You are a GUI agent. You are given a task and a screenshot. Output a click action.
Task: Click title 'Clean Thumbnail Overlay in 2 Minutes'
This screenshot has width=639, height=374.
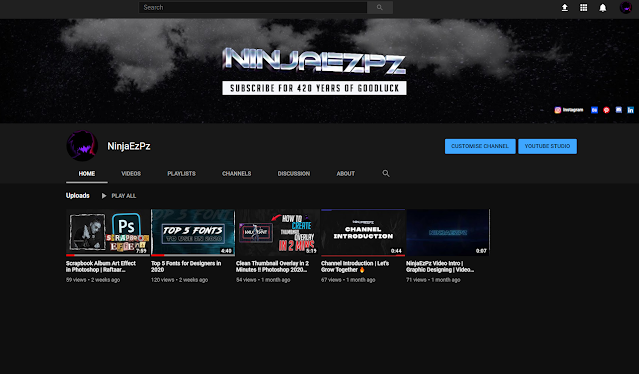273,266
